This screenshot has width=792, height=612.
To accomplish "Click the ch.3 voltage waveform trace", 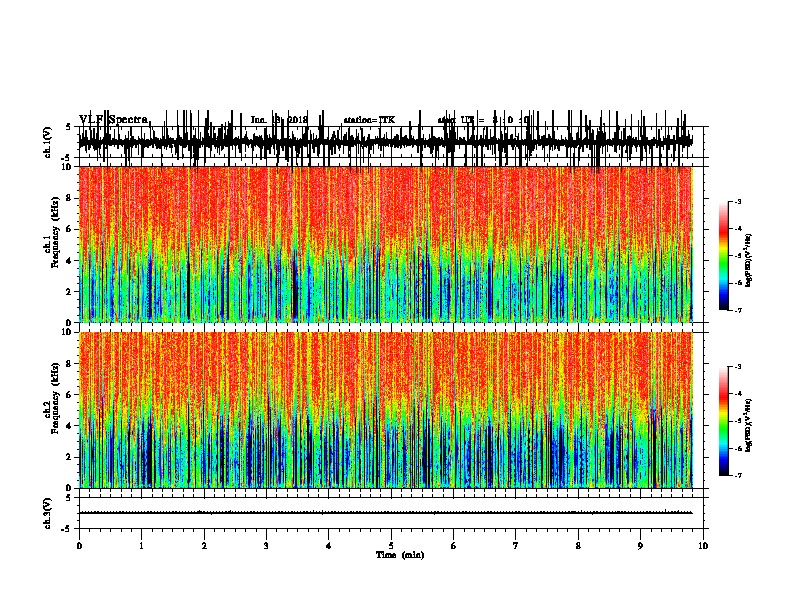I will click(x=386, y=513).
